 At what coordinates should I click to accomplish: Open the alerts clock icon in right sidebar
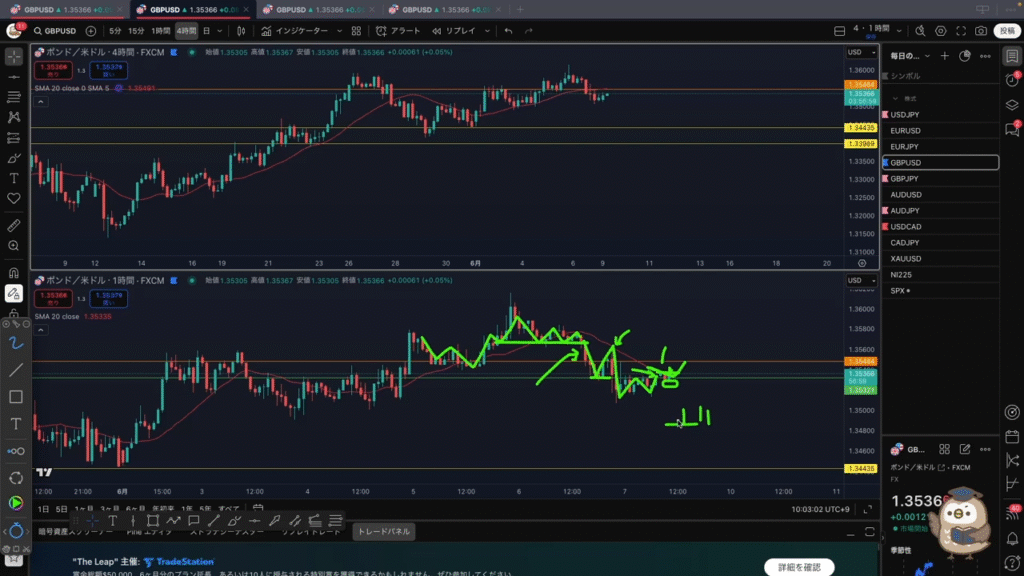[1012, 80]
